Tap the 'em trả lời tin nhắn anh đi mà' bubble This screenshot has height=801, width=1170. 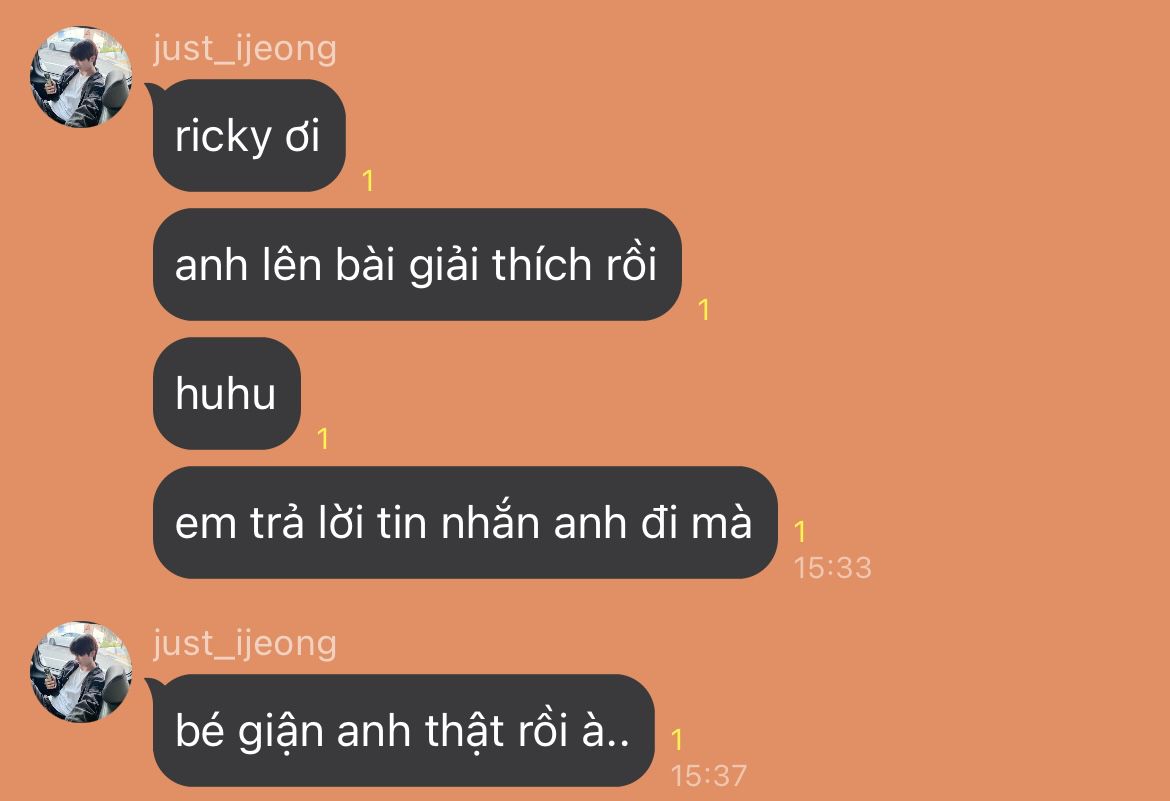click(465, 523)
